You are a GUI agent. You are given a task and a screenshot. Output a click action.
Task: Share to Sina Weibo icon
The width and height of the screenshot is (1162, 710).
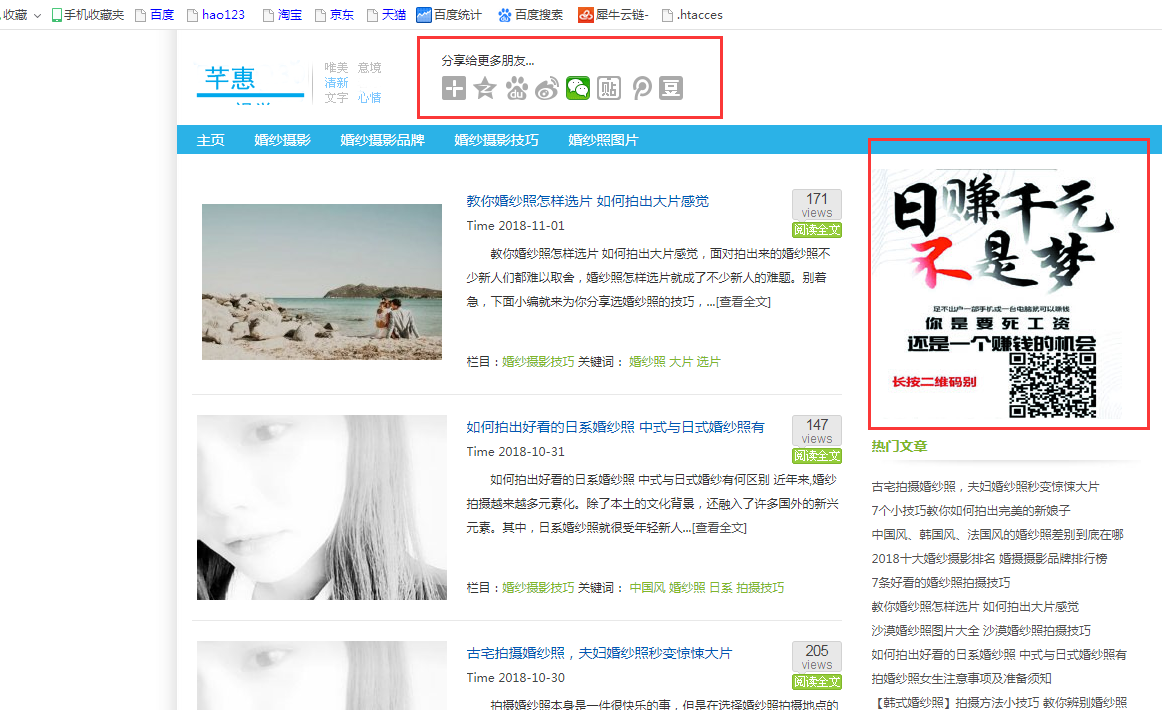click(547, 88)
